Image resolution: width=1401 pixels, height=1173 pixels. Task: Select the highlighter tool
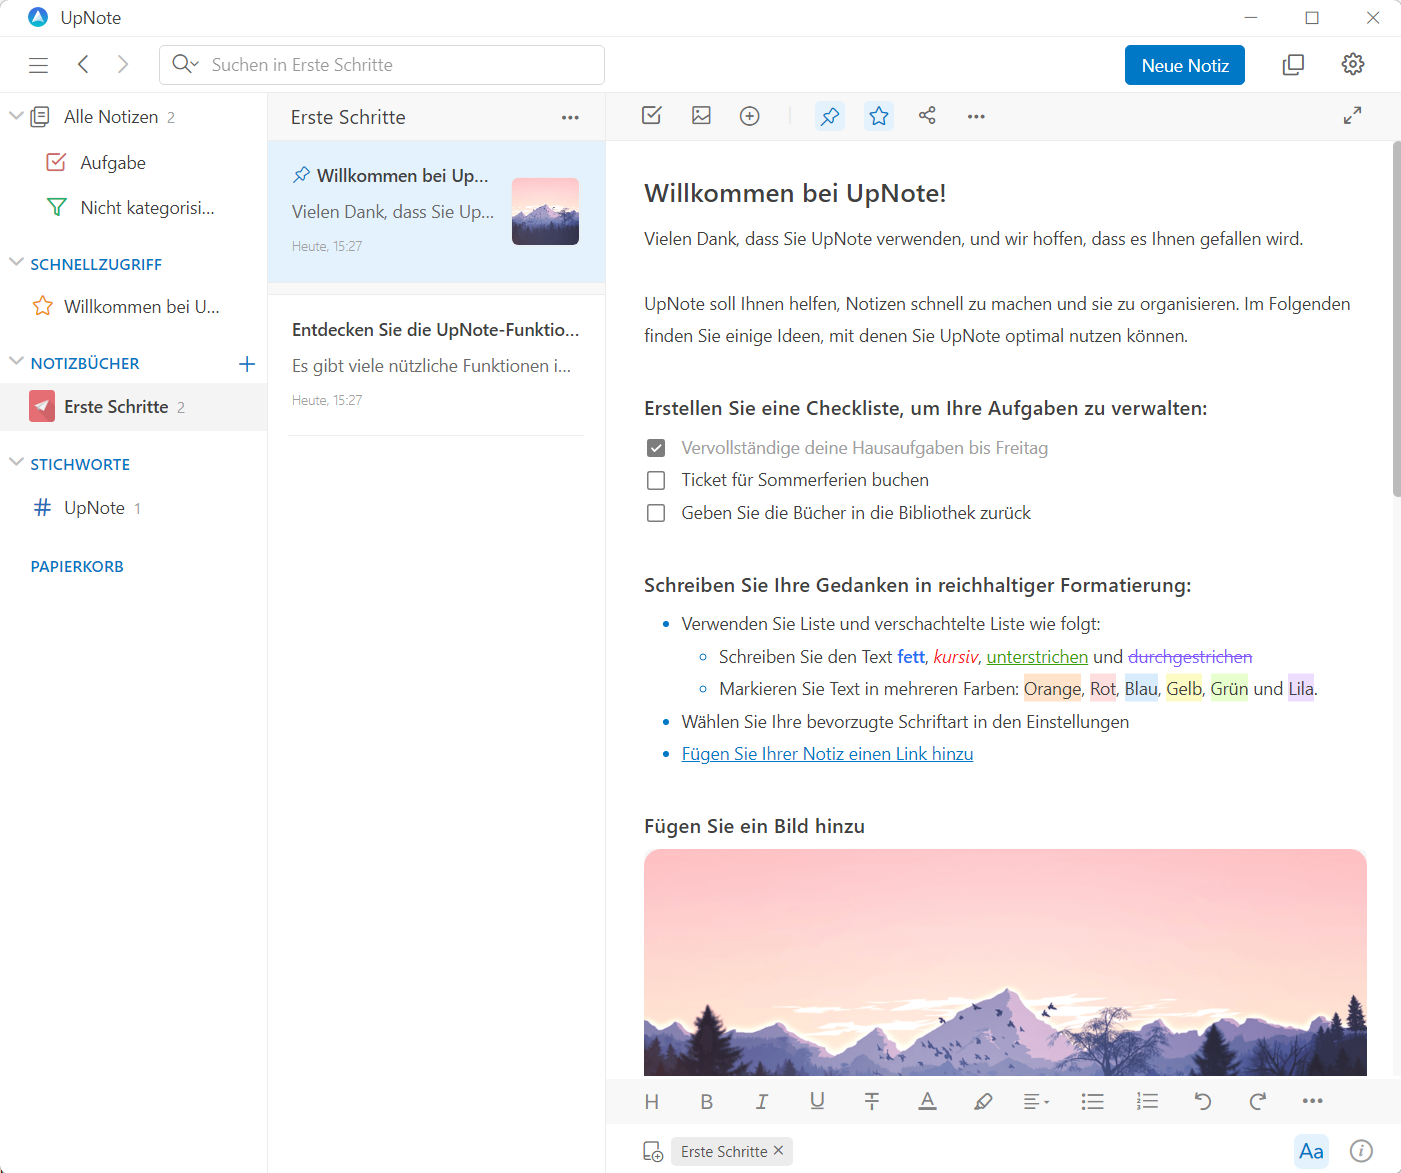point(983,1101)
